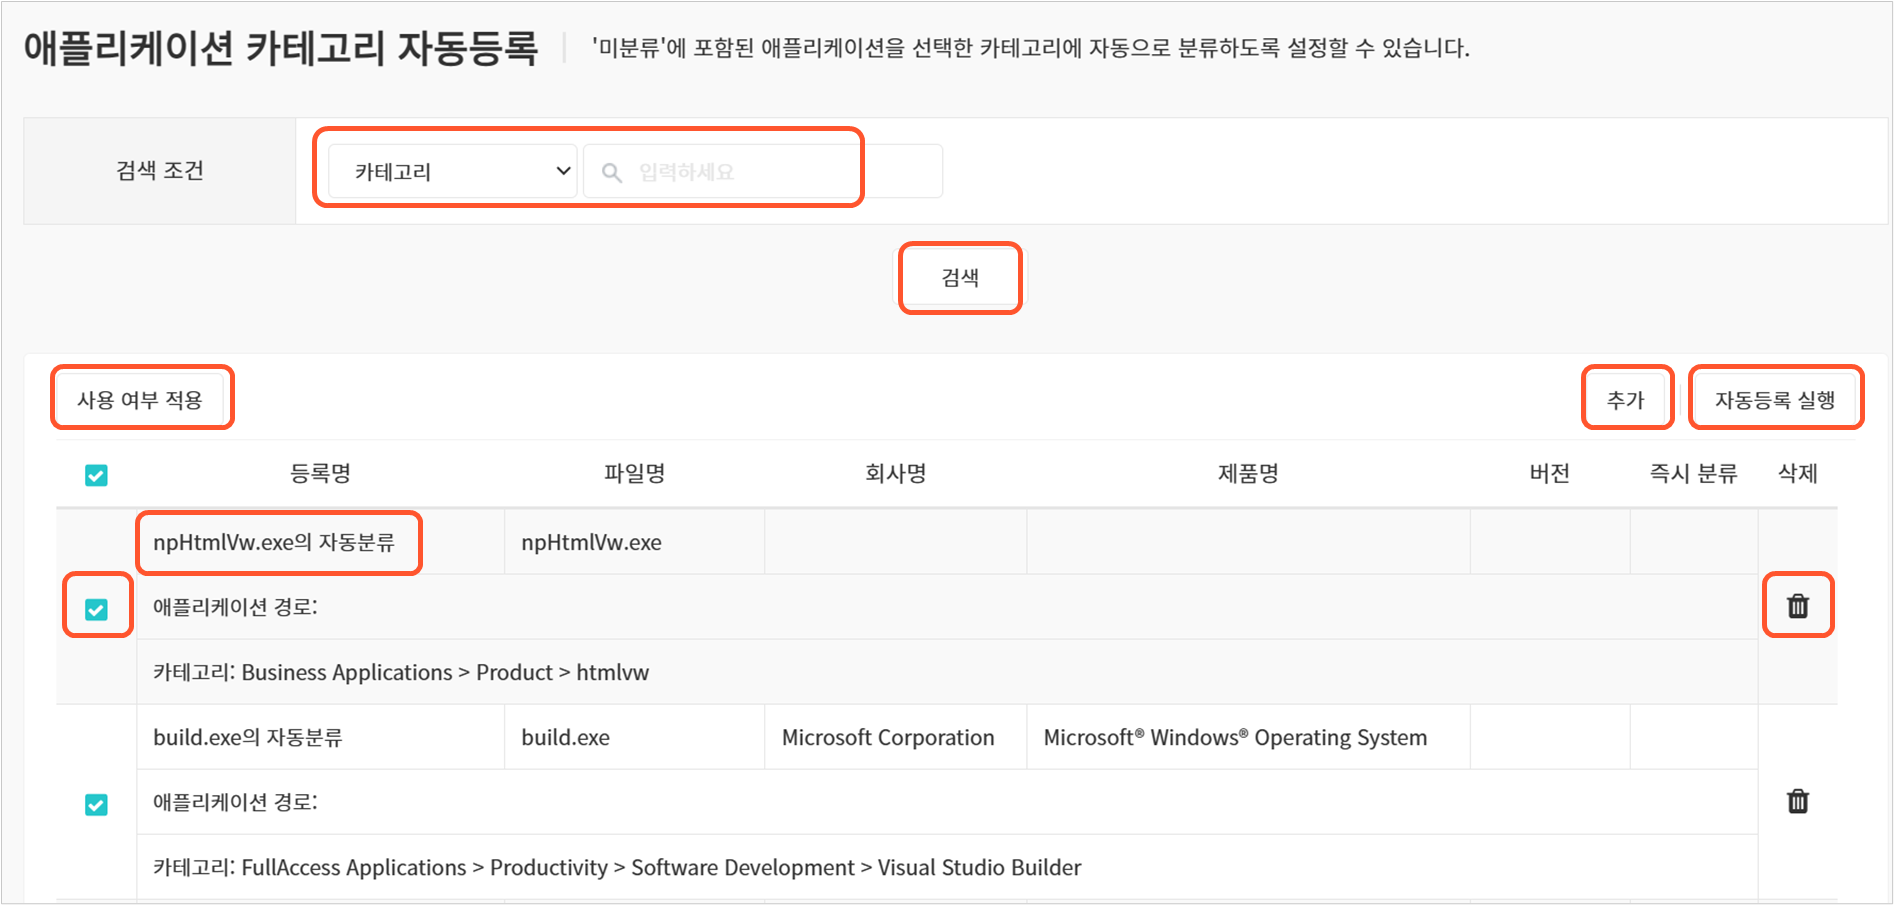The width and height of the screenshot is (1894, 905).
Task: Open the build.exe의 자동분류 entry
Action: (248, 737)
